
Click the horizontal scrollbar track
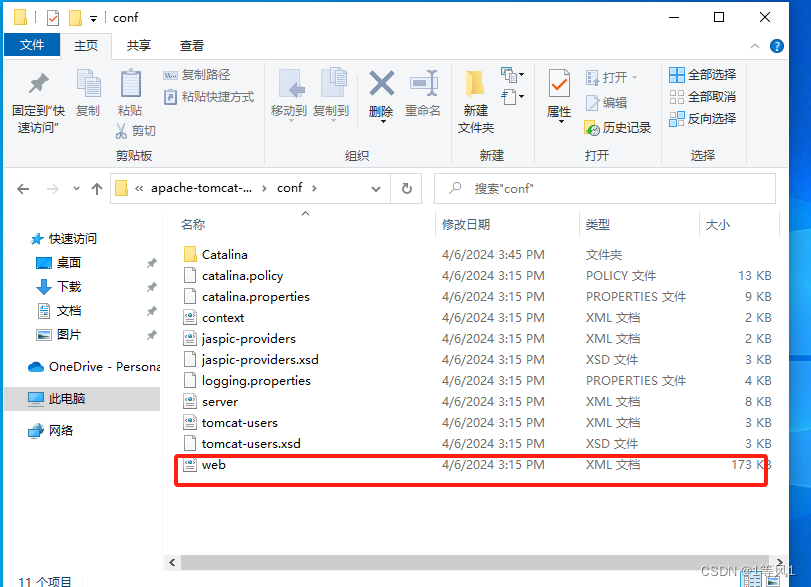[x=473, y=563]
